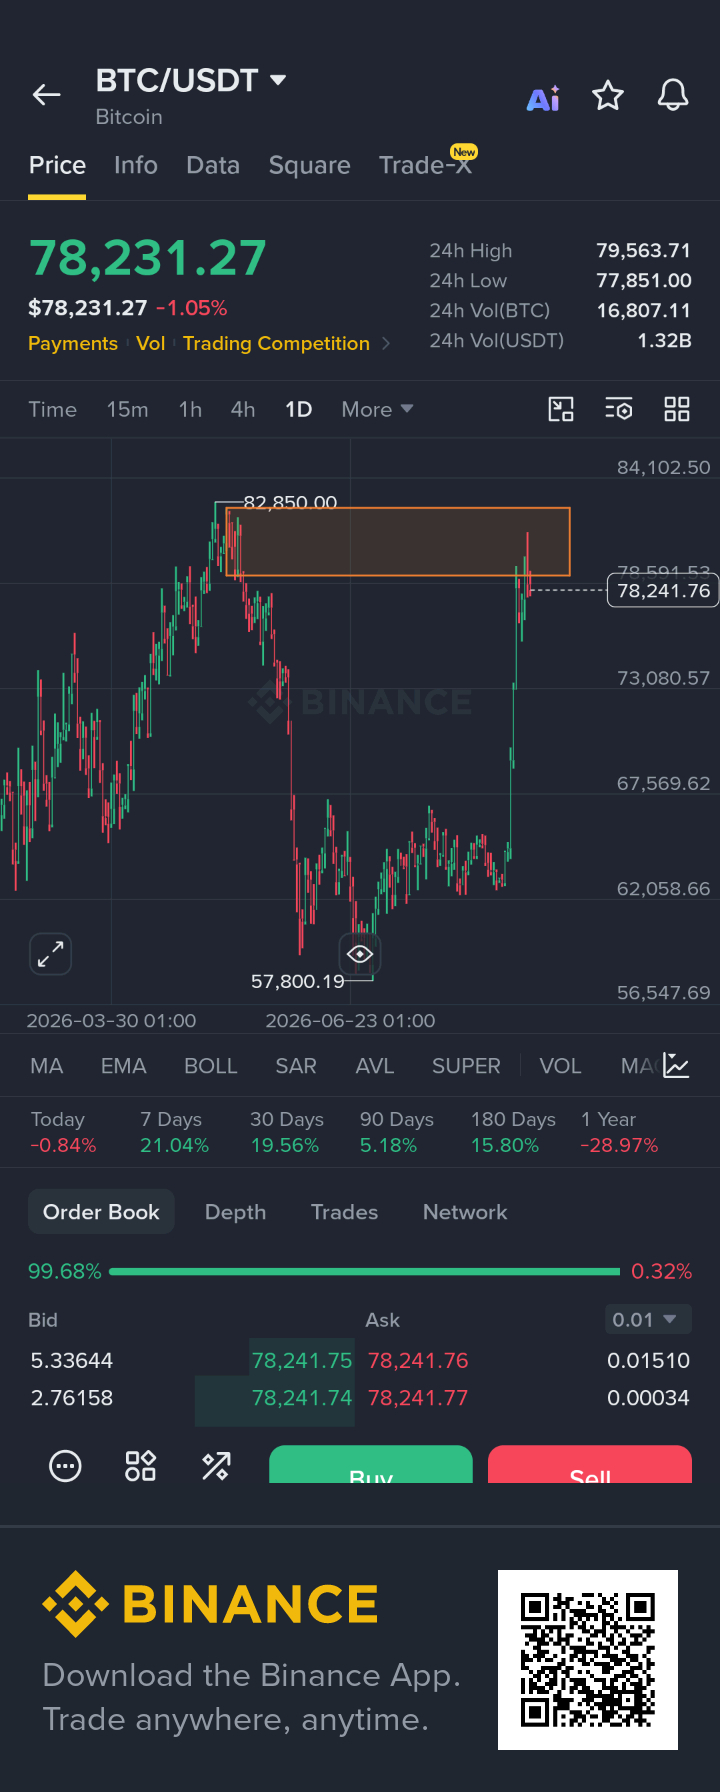The height and width of the screenshot is (1792, 720).
Task: Open the Trades tab
Action: coord(344,1212)
